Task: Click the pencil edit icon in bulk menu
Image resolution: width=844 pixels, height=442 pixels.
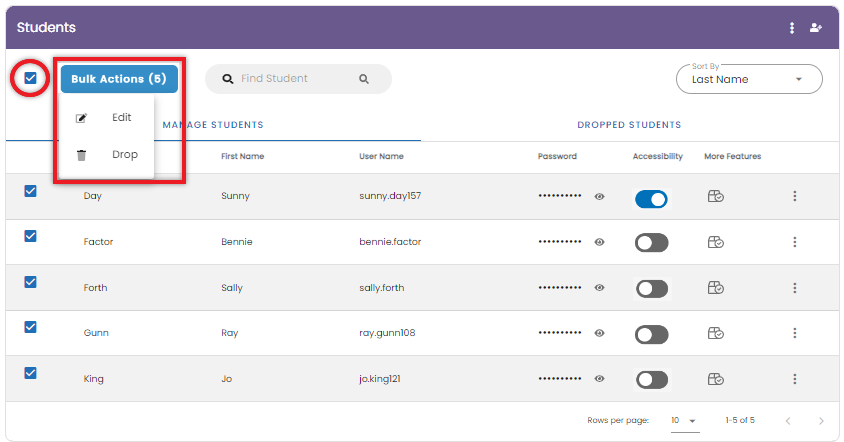Action: click(81, 118)
